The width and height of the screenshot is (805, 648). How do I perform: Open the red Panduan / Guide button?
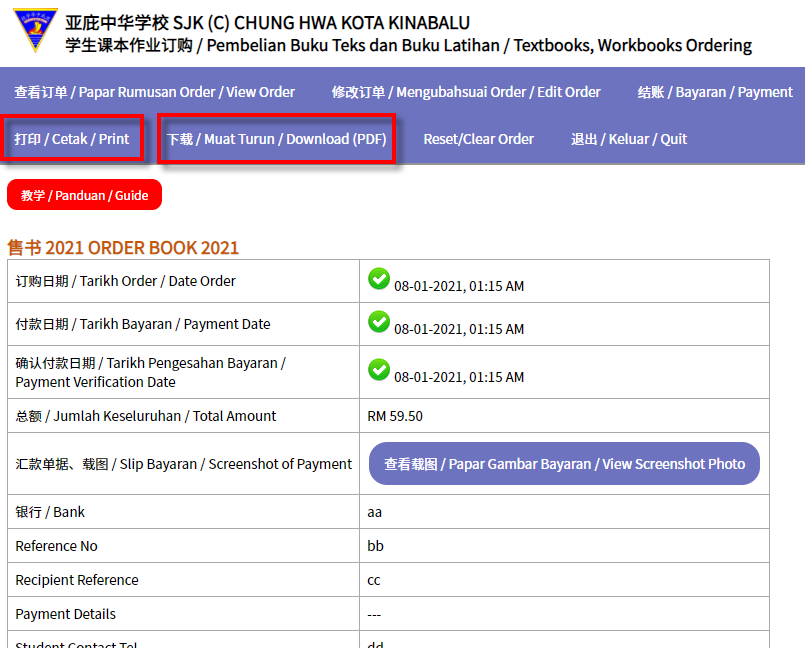(84, 195)
